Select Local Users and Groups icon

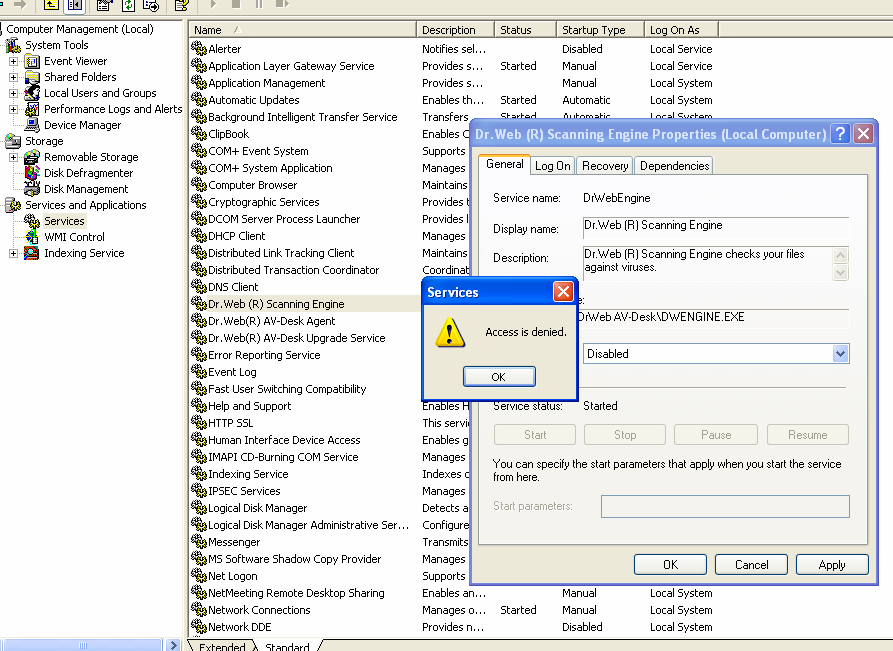point(32,93)
